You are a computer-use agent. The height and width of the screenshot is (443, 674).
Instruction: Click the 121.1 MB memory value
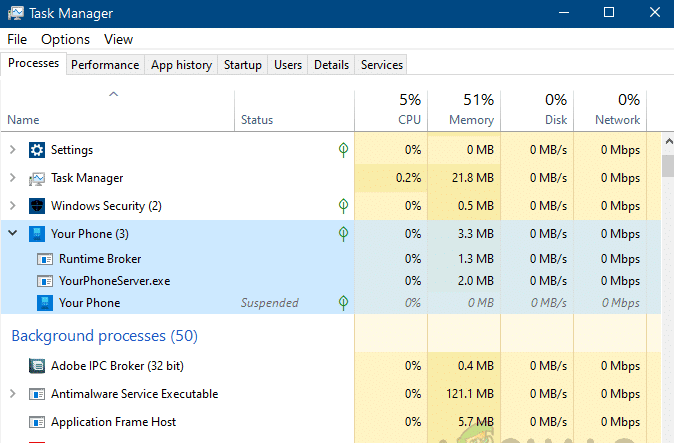point(470,394)
